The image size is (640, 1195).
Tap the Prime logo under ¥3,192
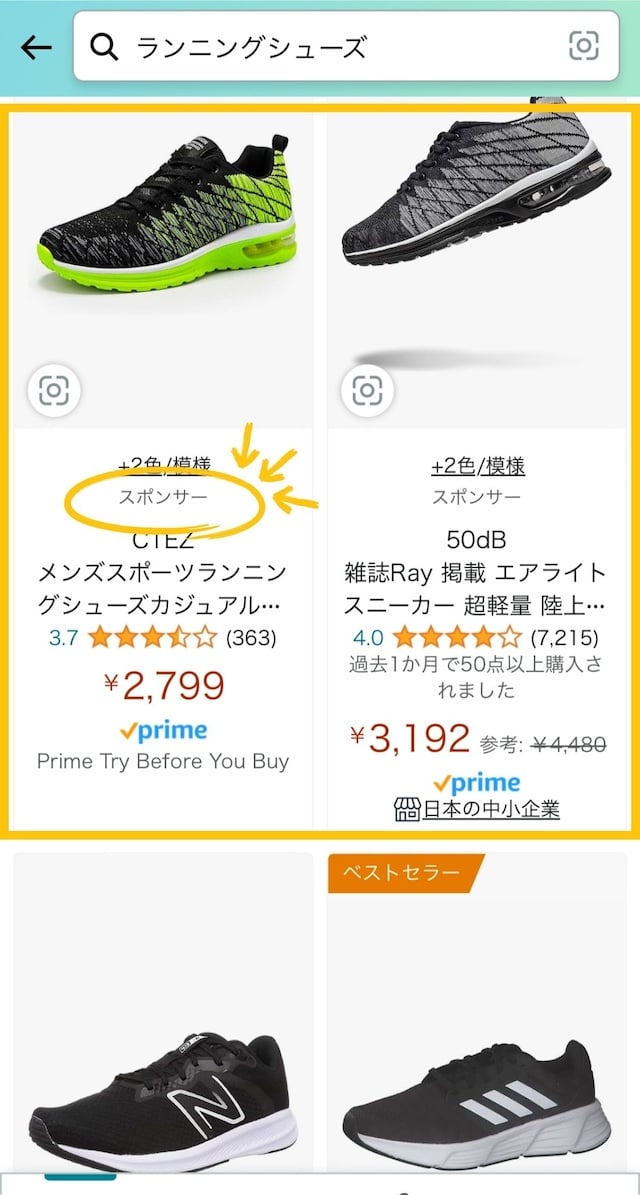476,783
